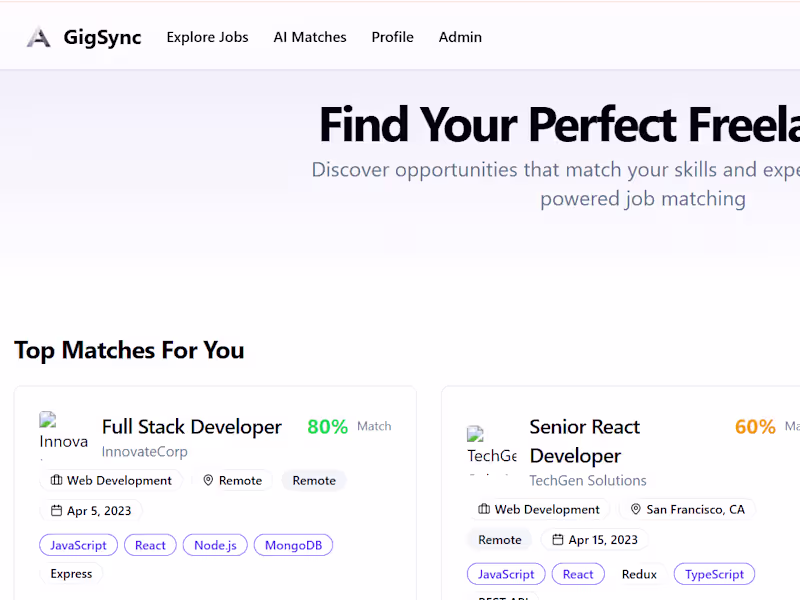Open the Profile page

tap(392, 37)
